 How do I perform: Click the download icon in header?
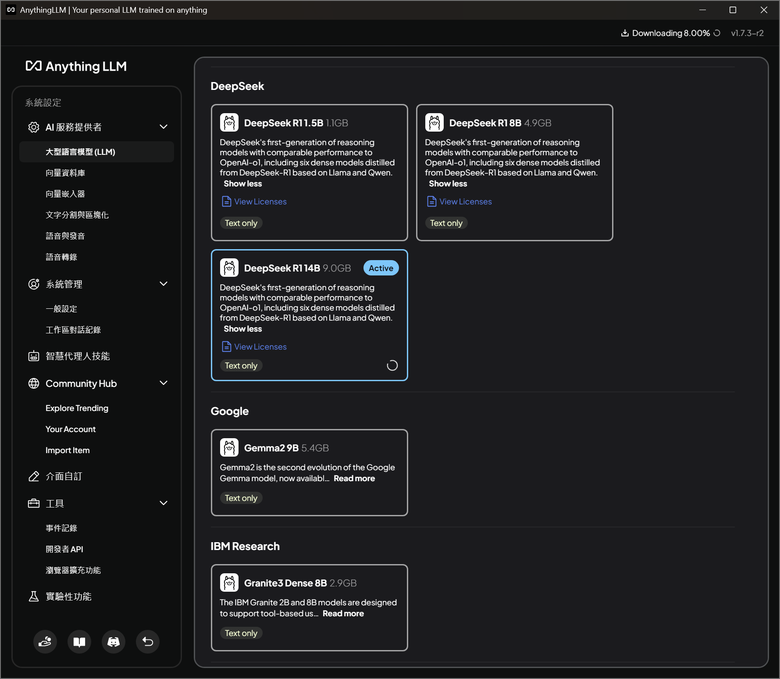[625, 33]
